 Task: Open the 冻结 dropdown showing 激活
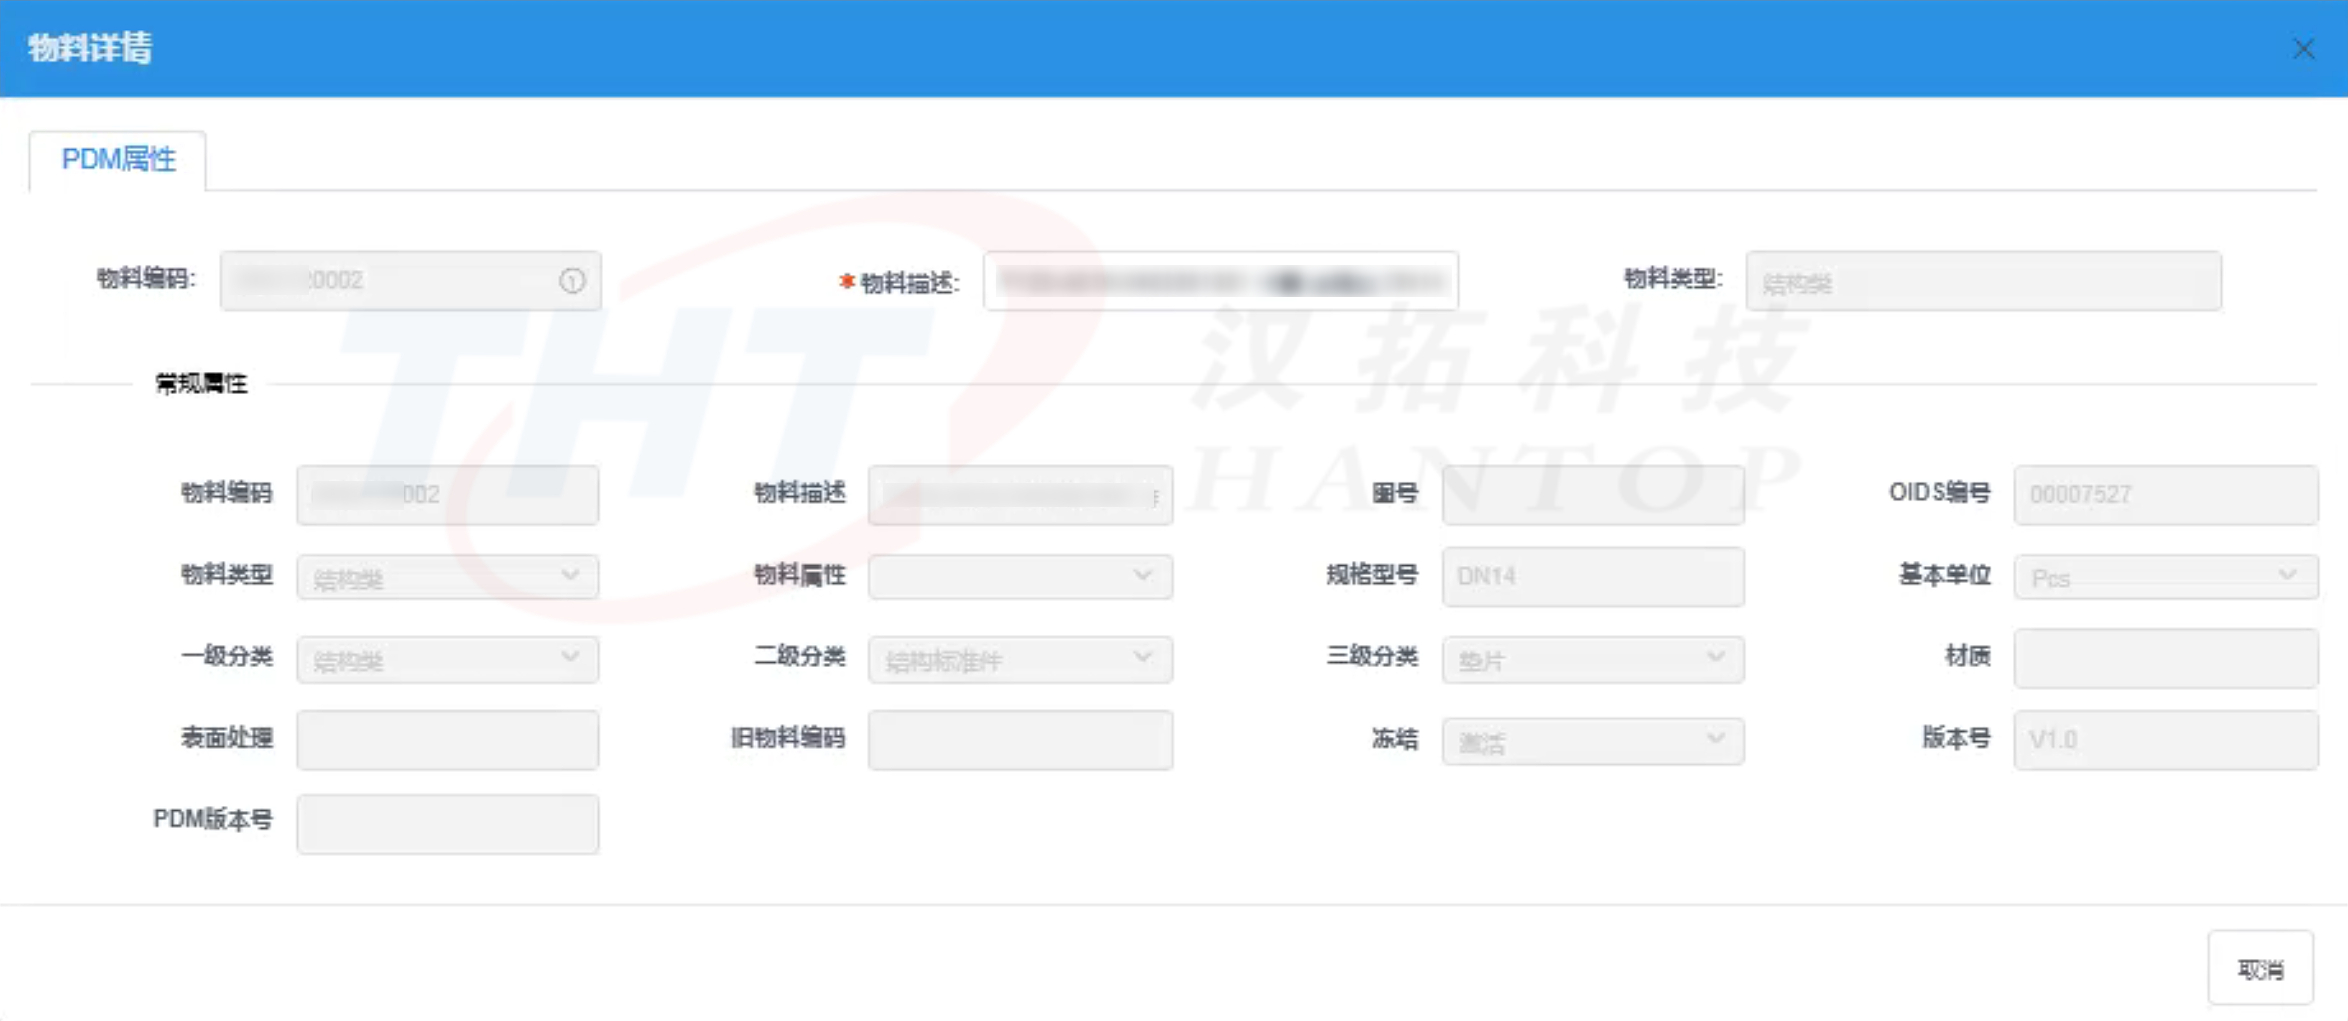(x=1593, y=741)
